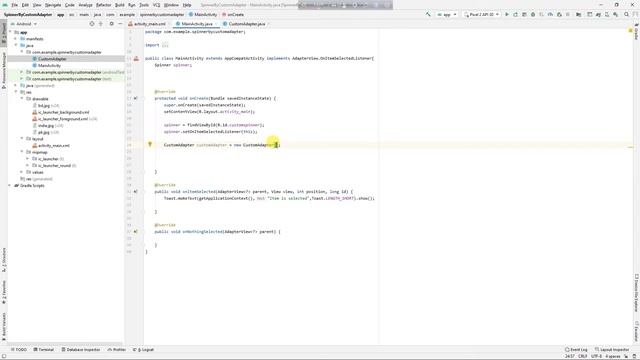Open the Project panel gear settings
The image size is (640, 360).
click(111, 24)
